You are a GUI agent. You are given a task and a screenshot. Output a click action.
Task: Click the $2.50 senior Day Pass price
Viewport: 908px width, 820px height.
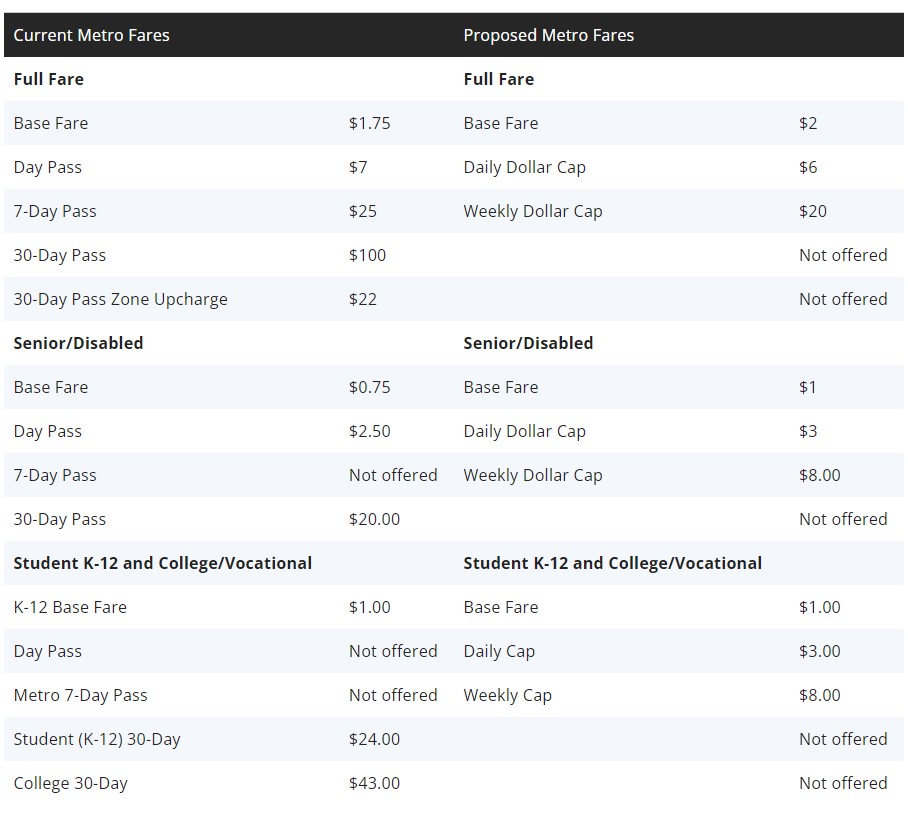[x=369, y=431]
